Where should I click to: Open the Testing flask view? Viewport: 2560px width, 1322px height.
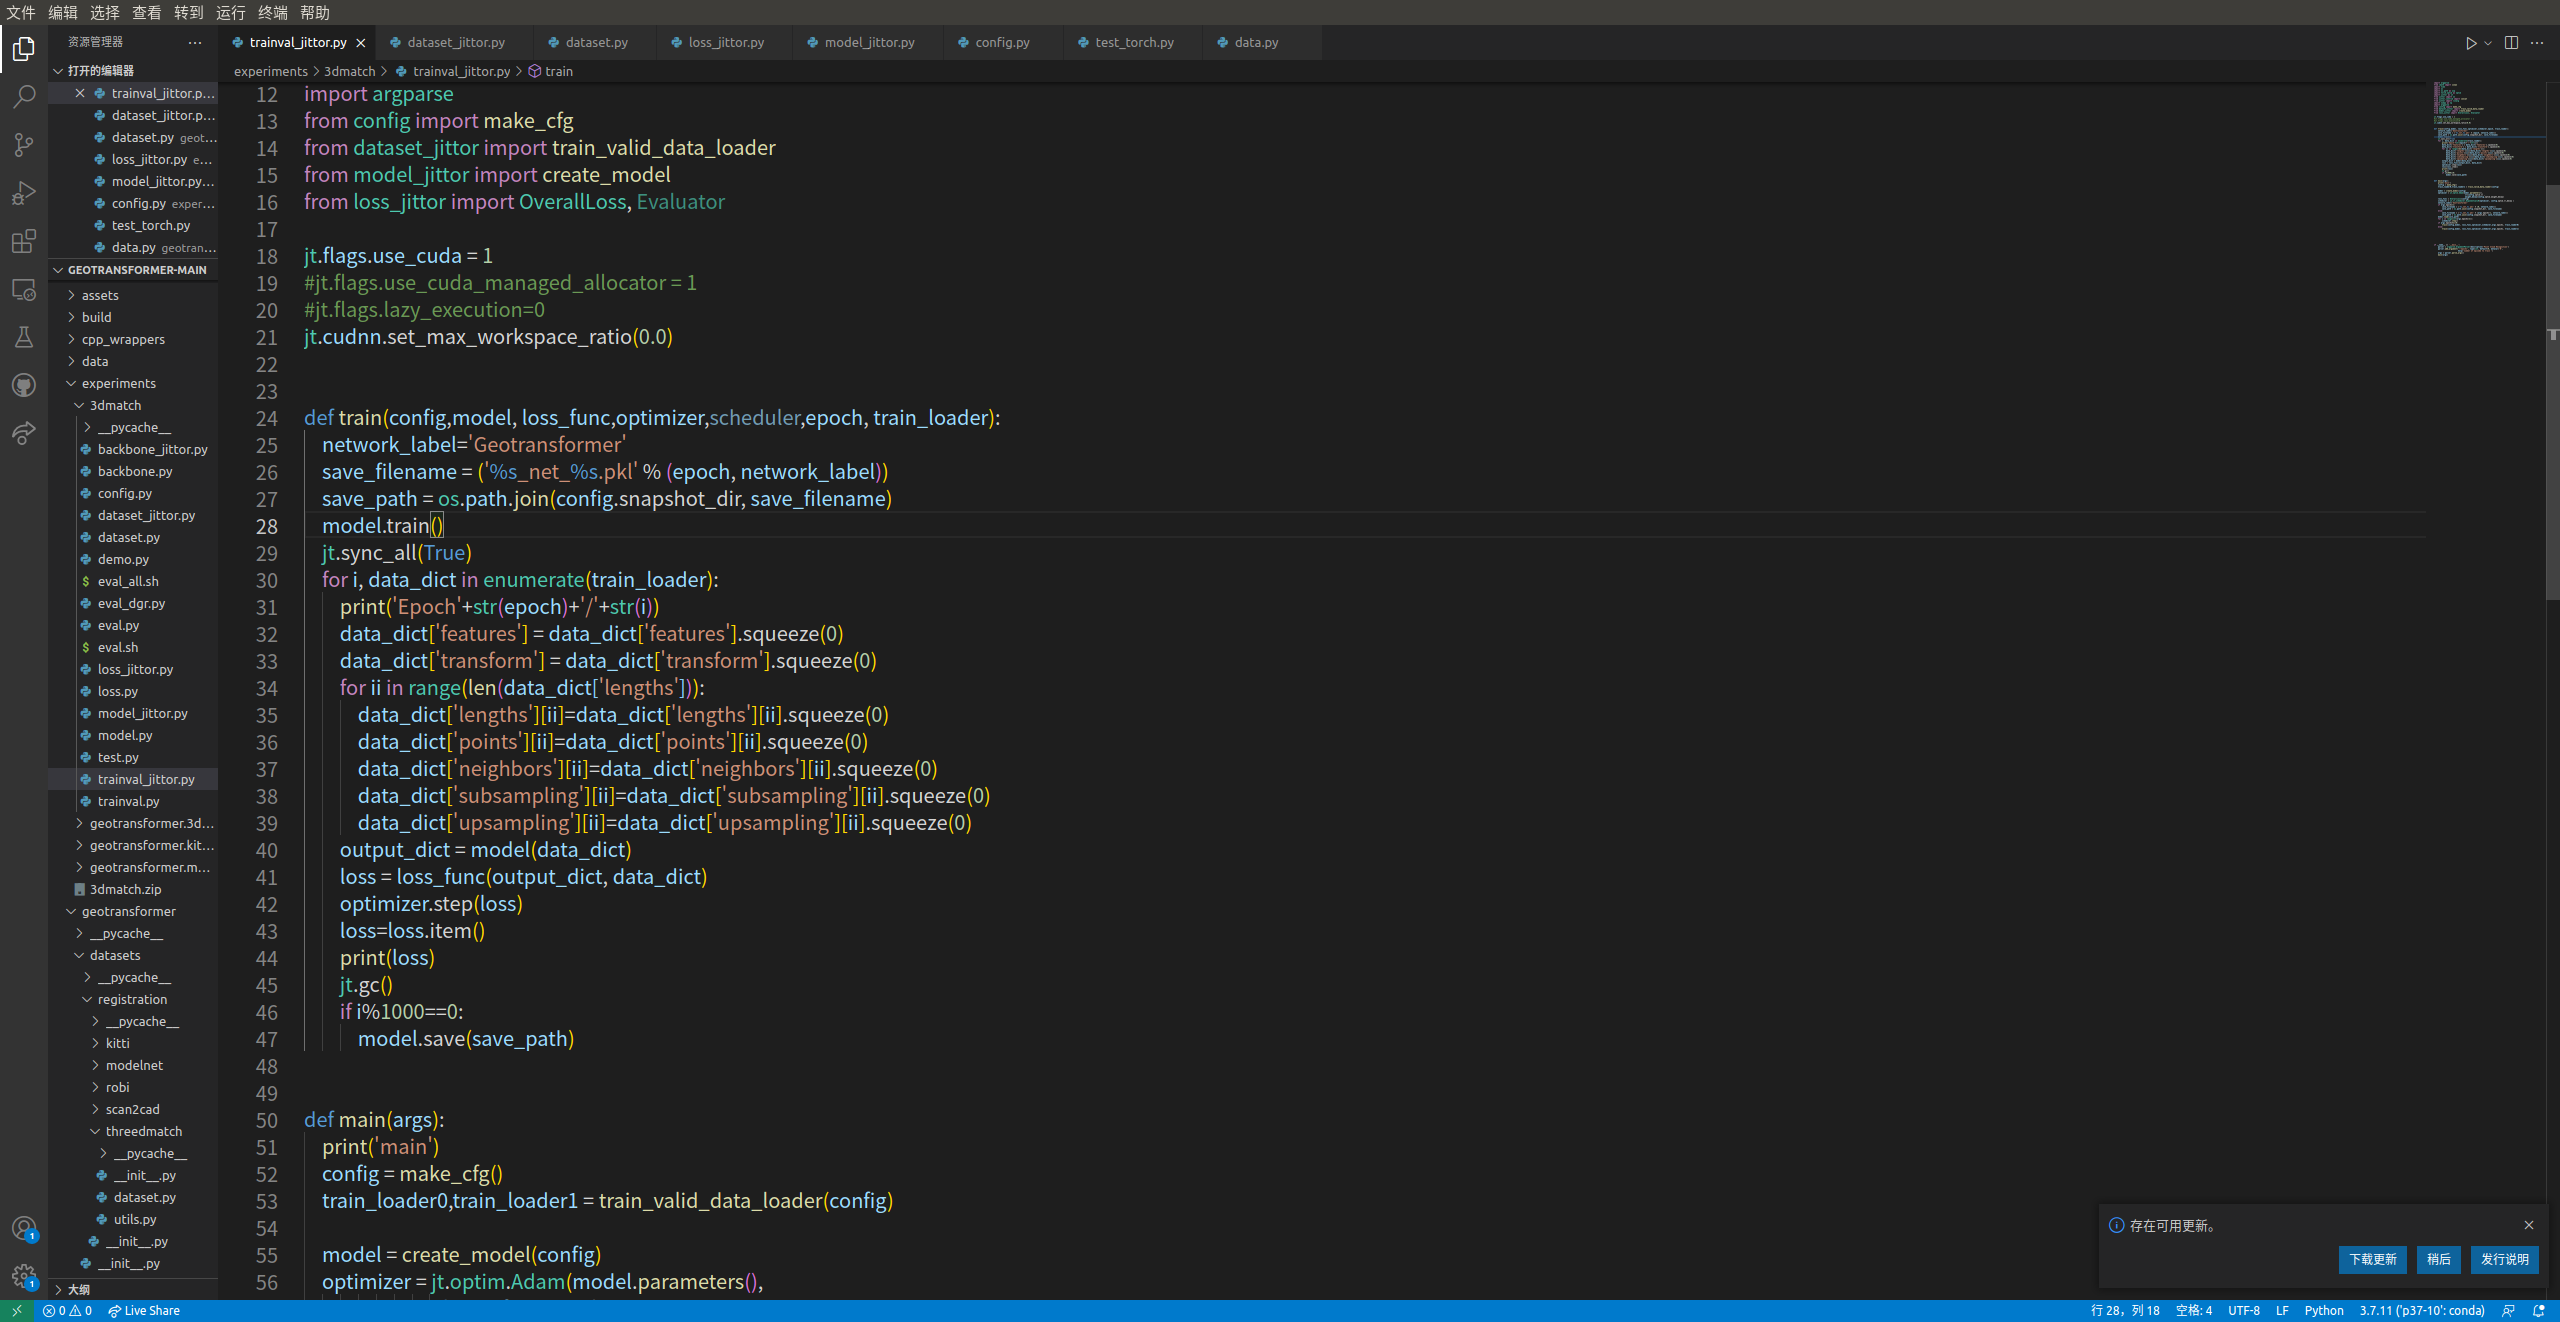point(24,337)
